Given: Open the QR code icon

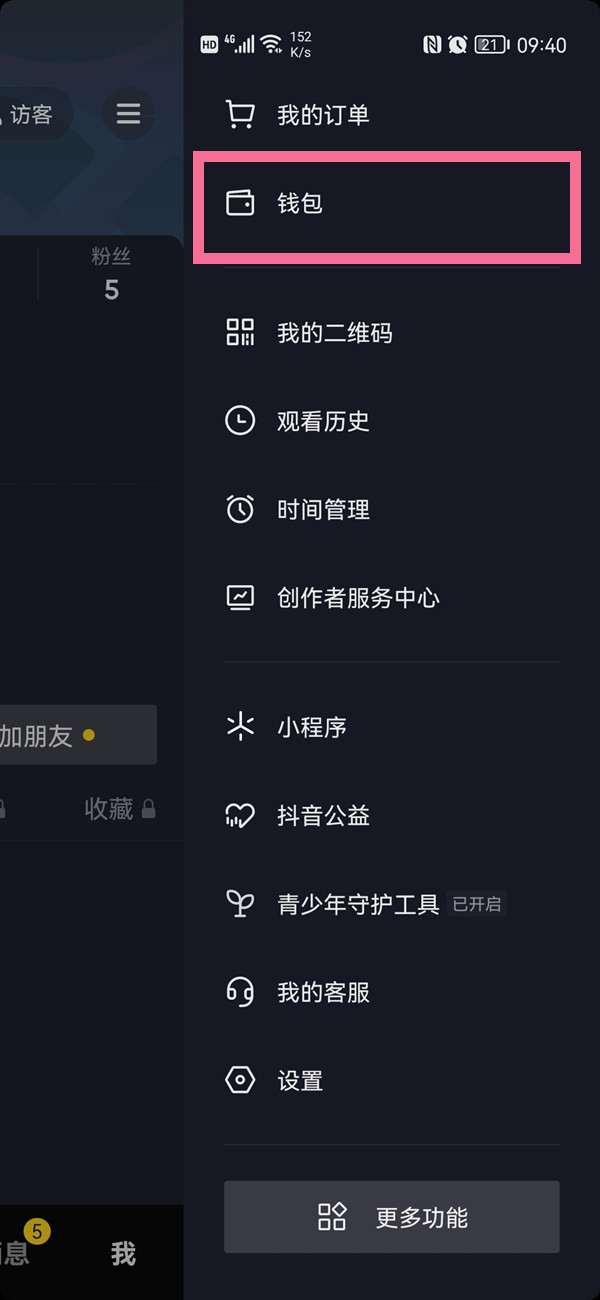Looking at the screenshot, I should coord(240,333).
